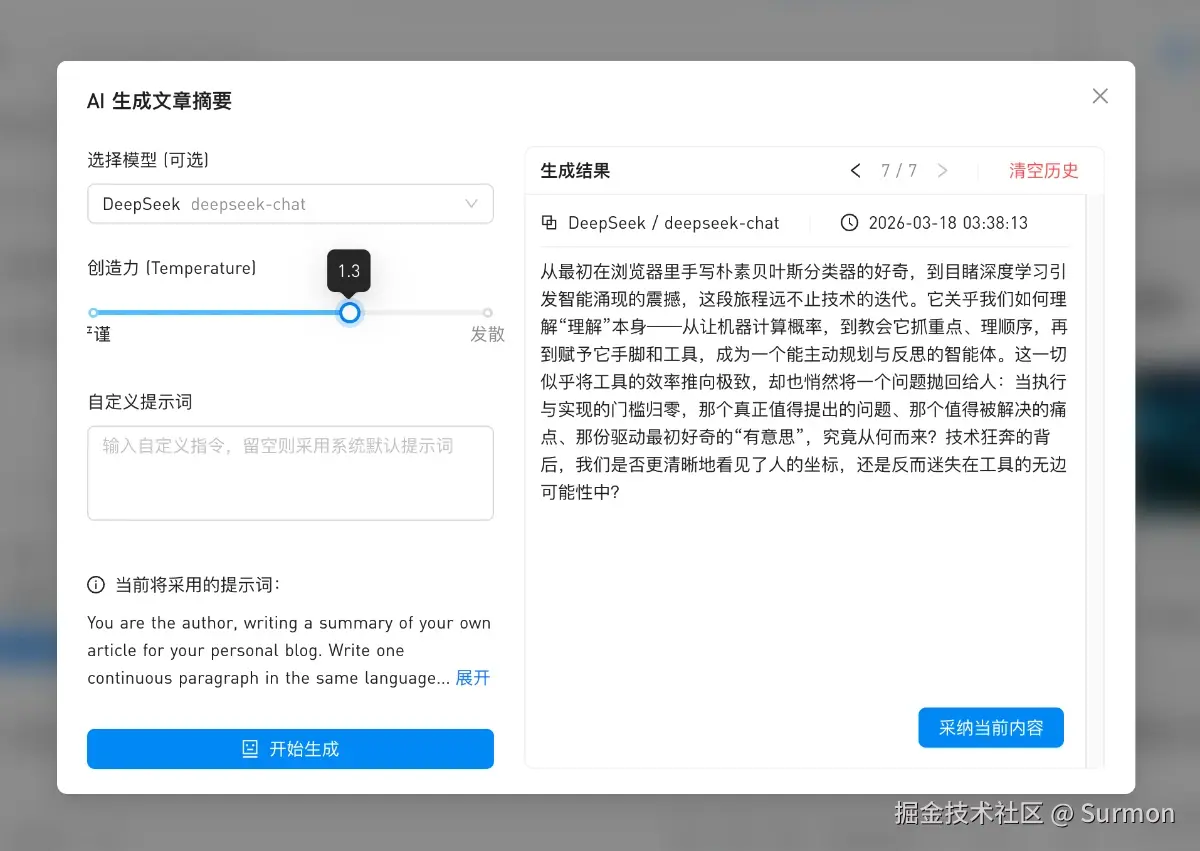
Task: Click the 发散 slider end label
Action: click(488, 335)
